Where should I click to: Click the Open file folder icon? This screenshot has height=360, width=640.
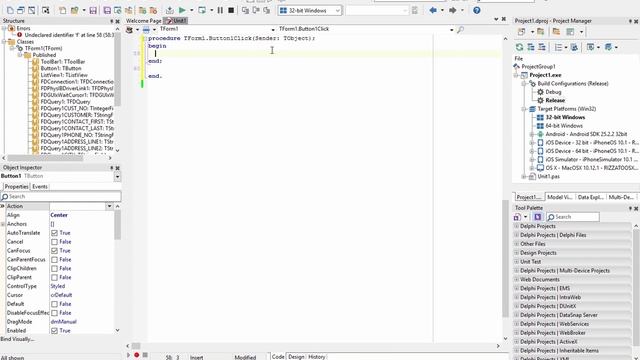pos(74,10)
